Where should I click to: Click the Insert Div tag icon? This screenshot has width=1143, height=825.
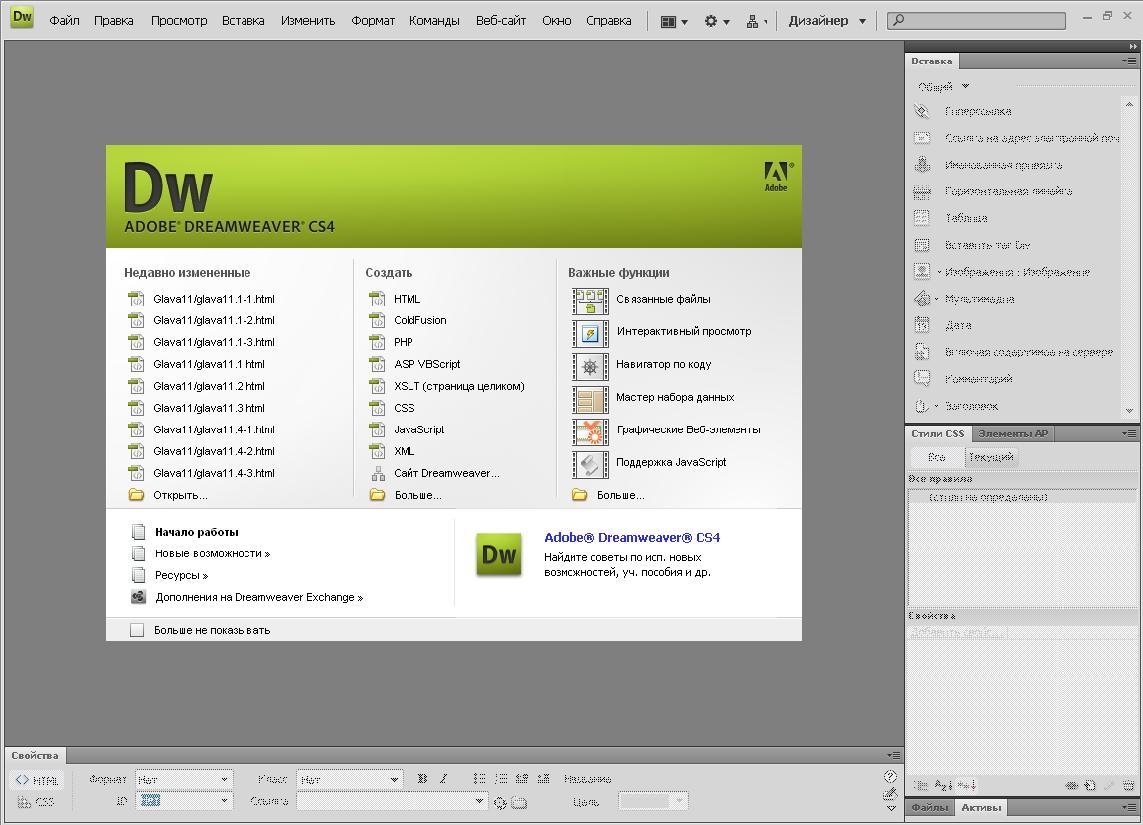click(x=922, y=245)
